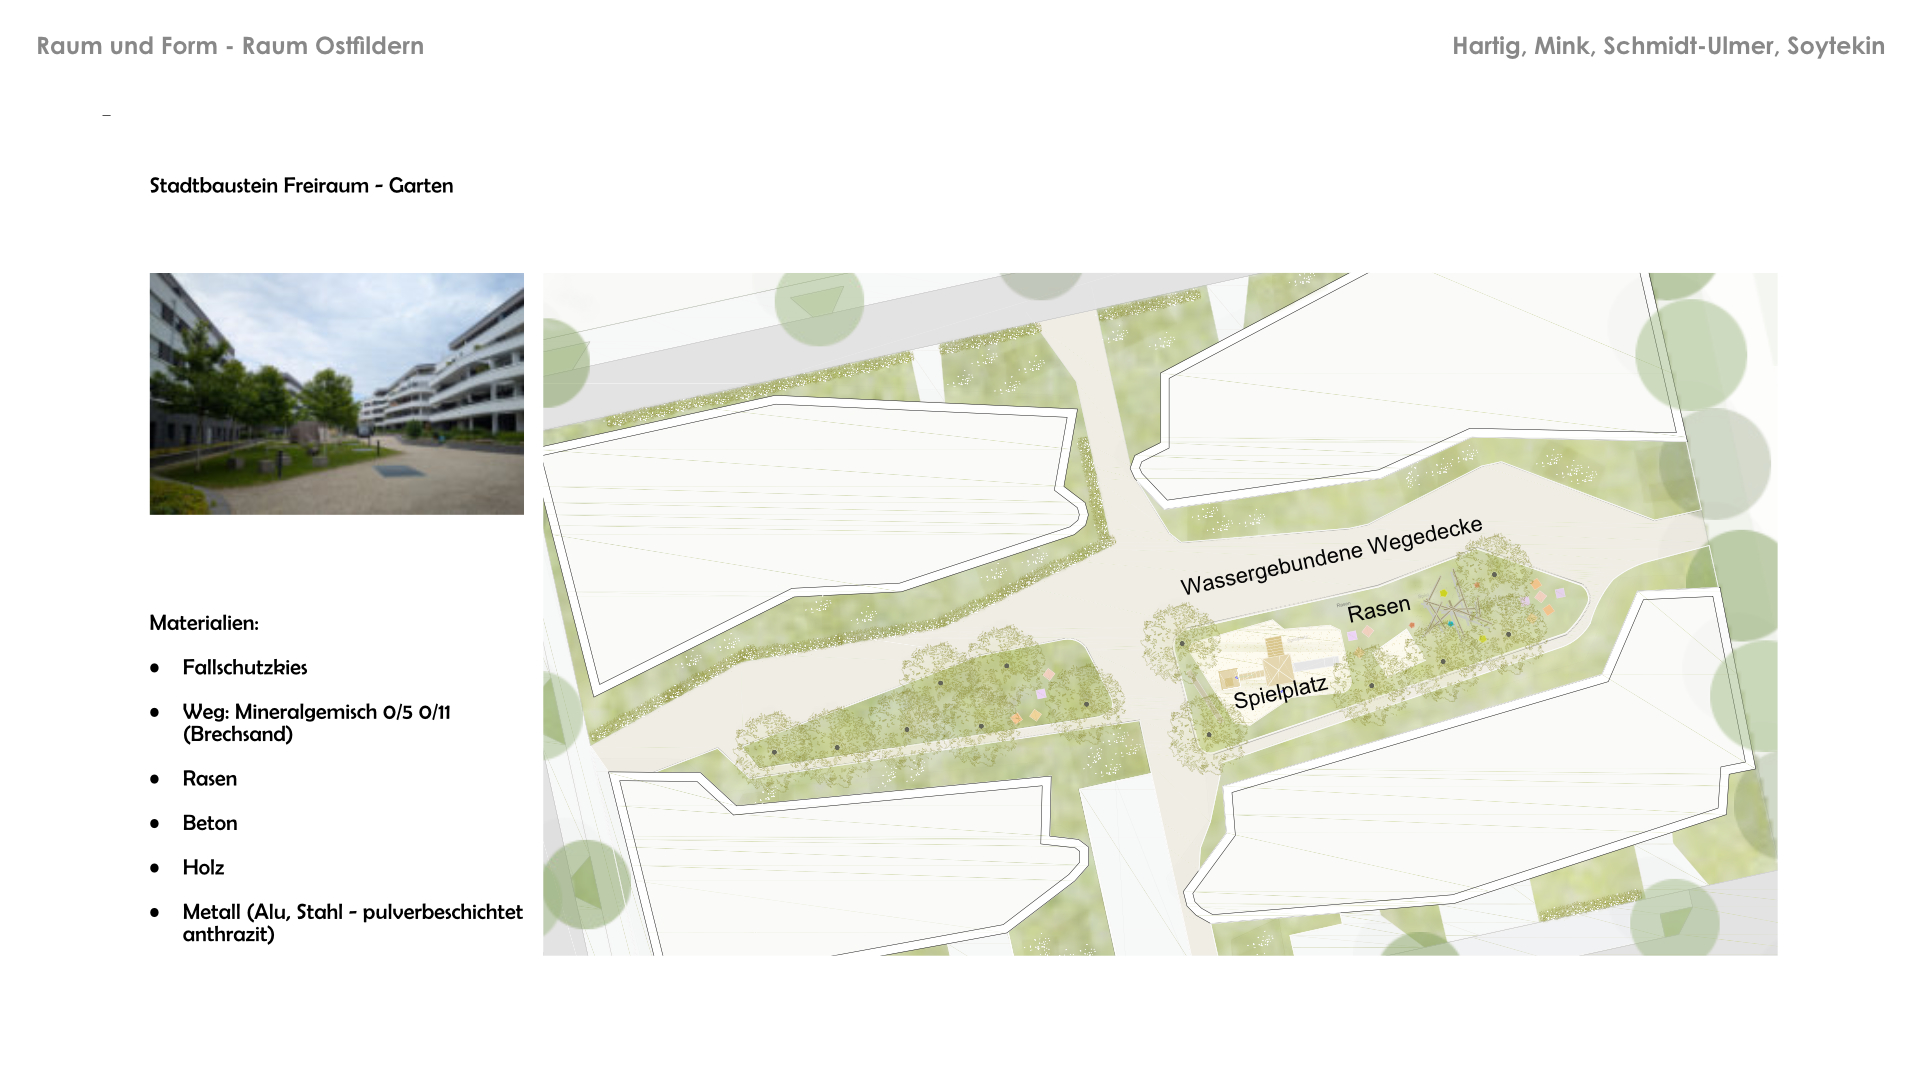Open the Raum und Form - Raum Ostfildern header
Viewport: 1920px width, 1080px height.
click(231, 46)
